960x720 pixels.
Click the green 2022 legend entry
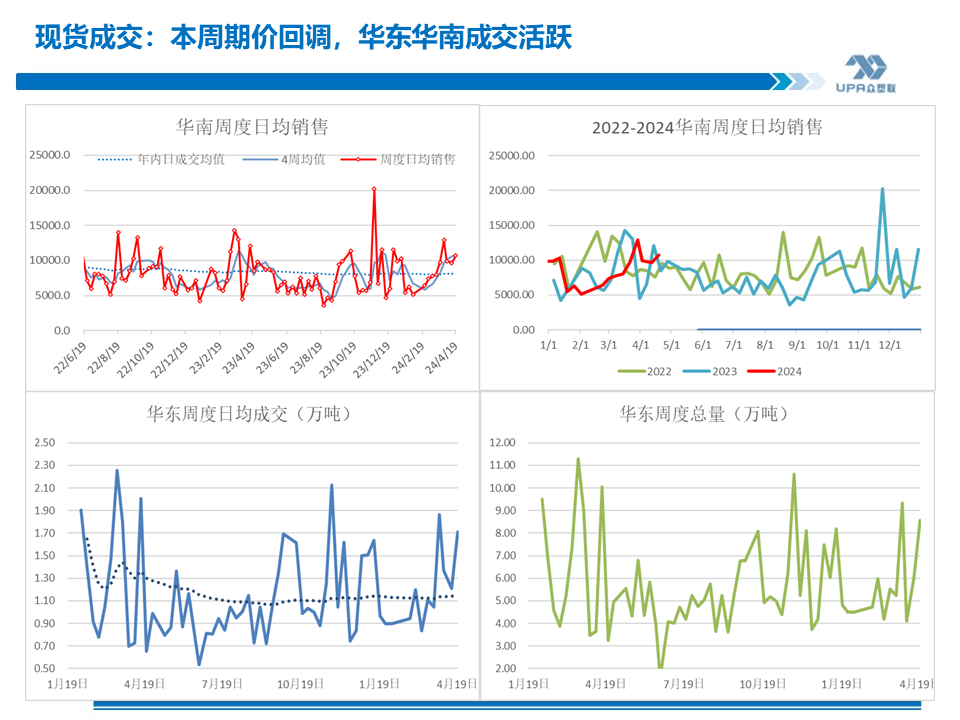[645, 372]
